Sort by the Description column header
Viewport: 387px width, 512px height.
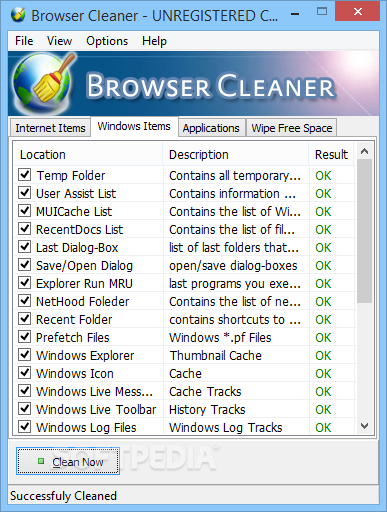(x=236, y=154)
